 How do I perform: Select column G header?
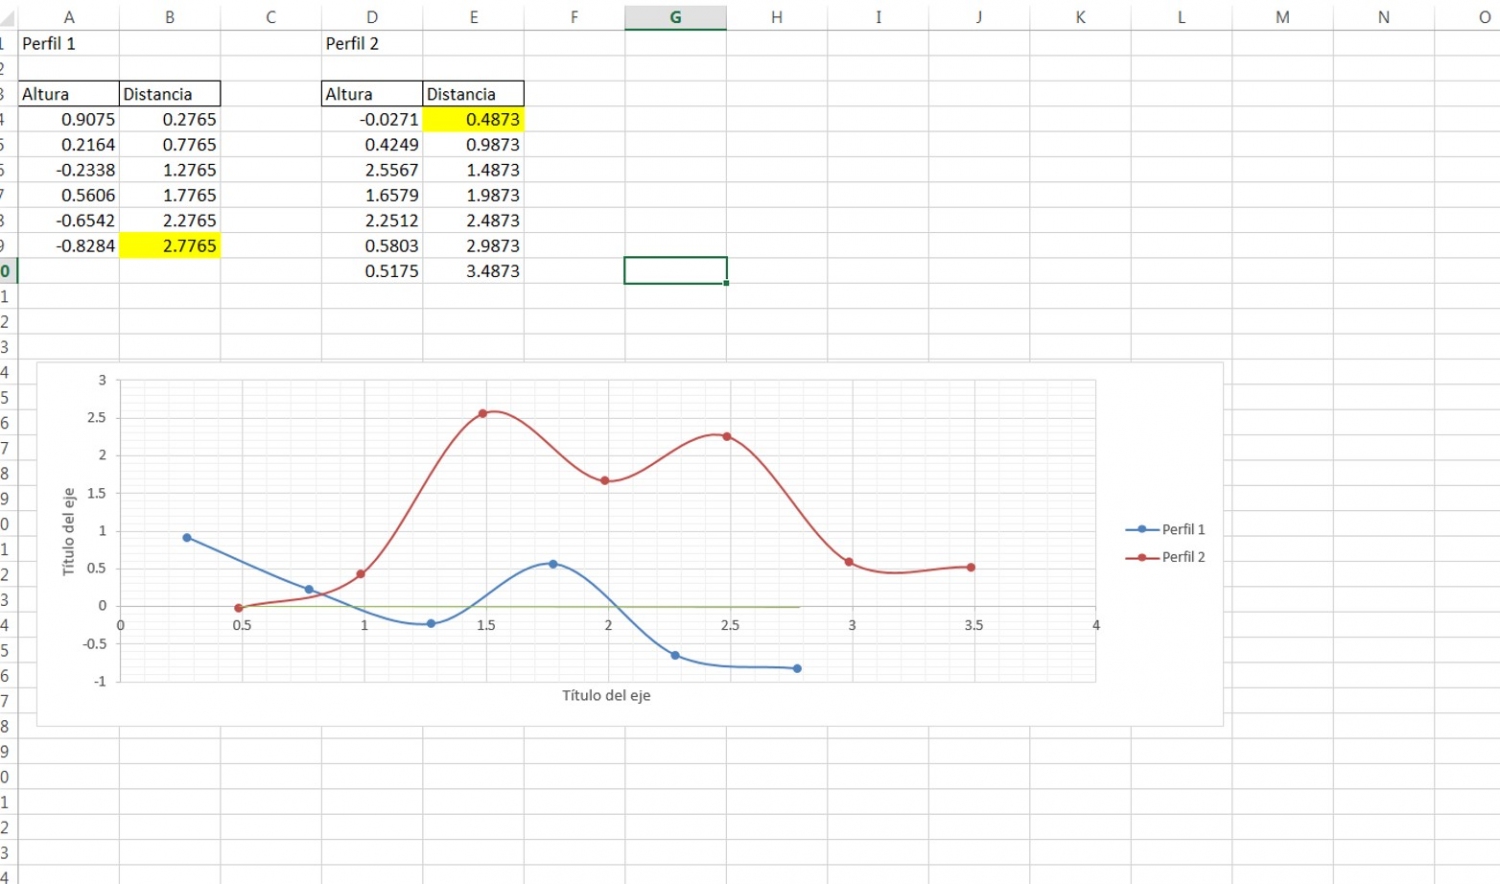click(675, 17)
